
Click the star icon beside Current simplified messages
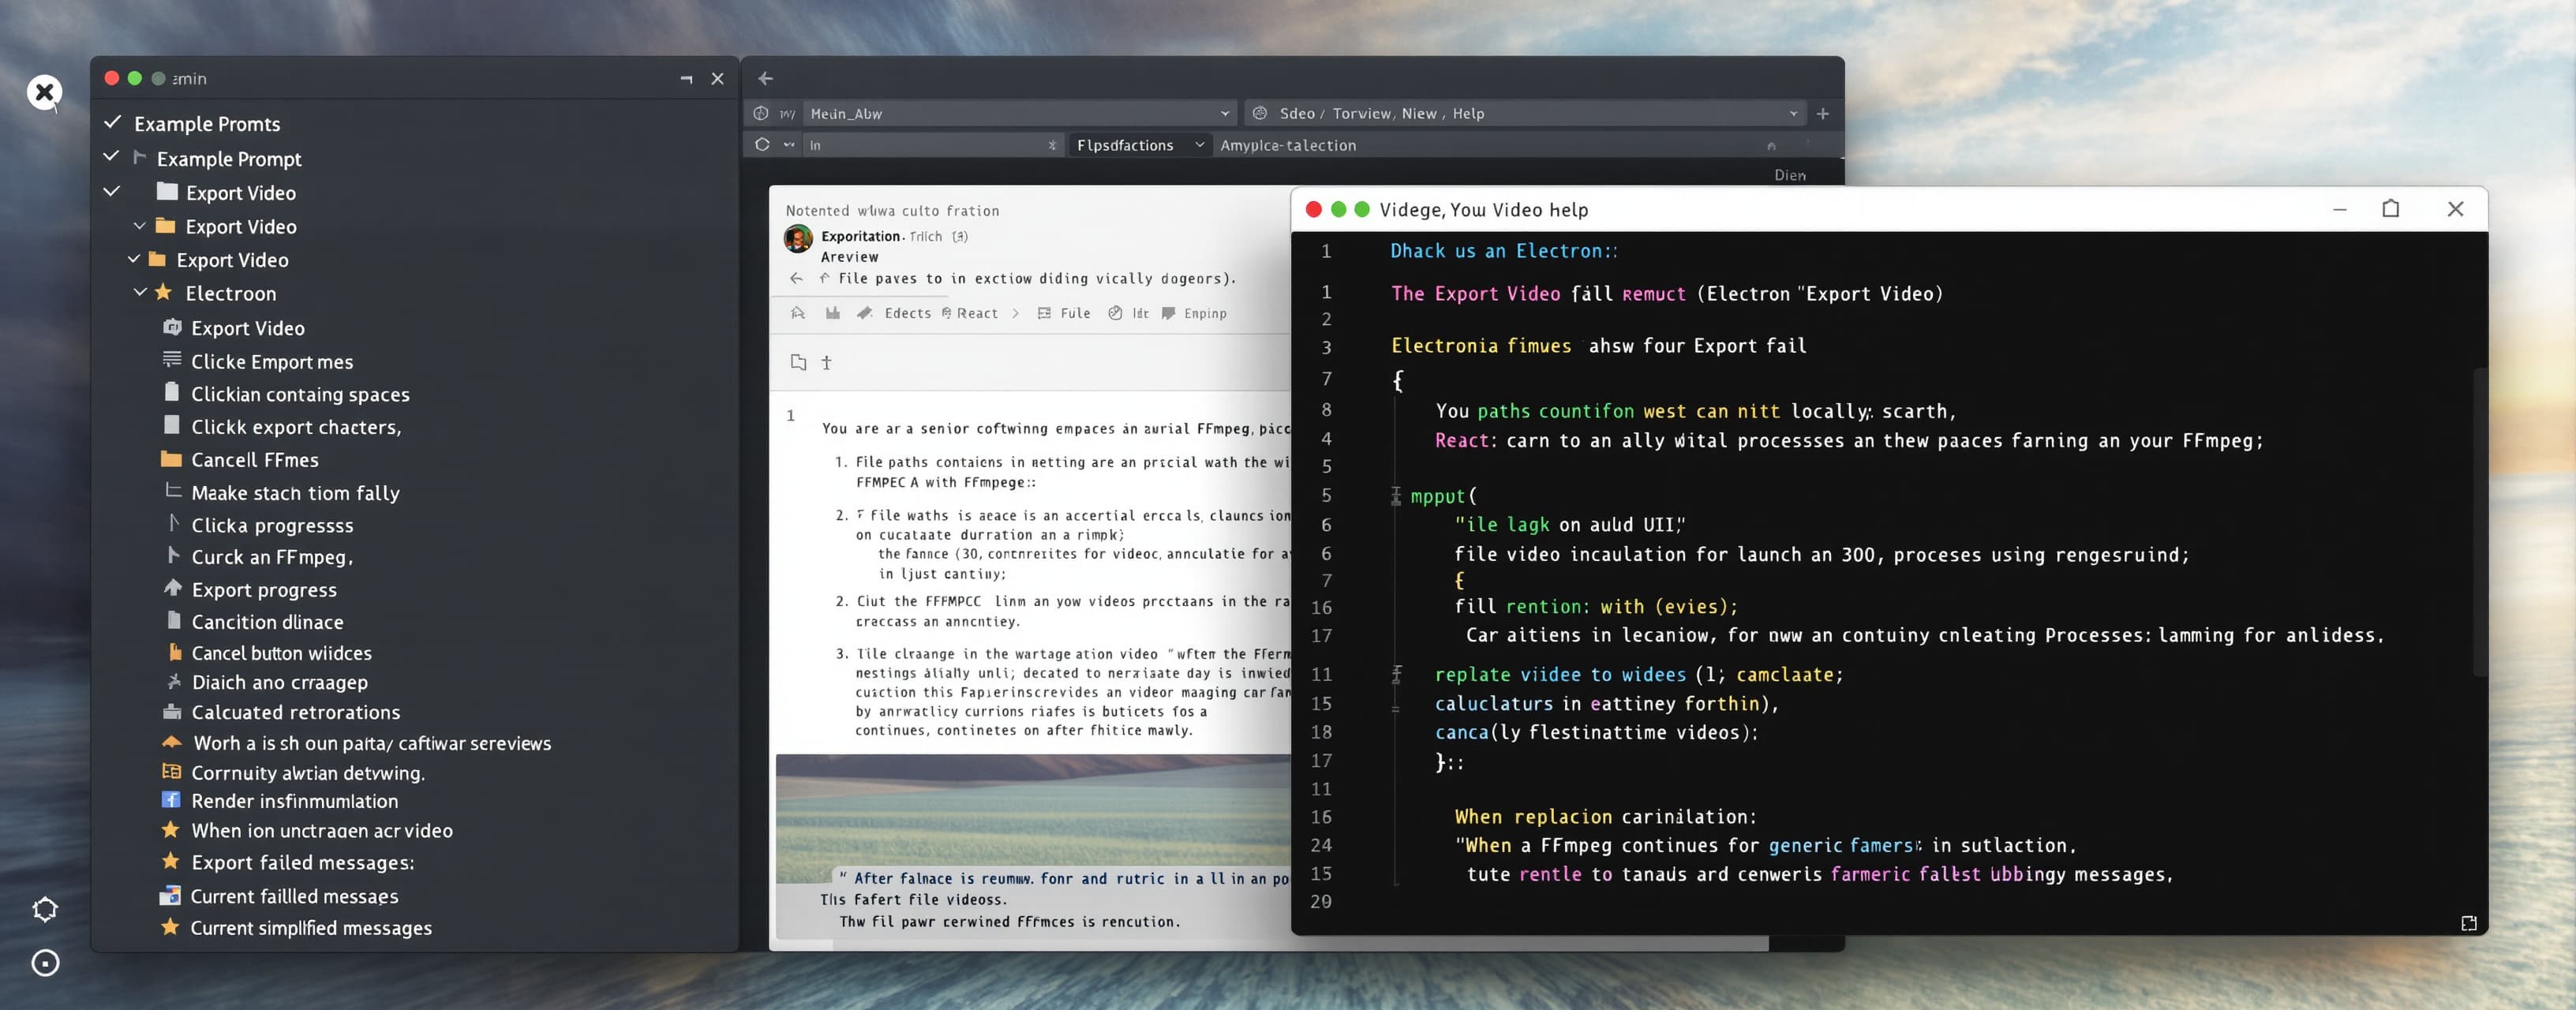[x=171, y=927]
